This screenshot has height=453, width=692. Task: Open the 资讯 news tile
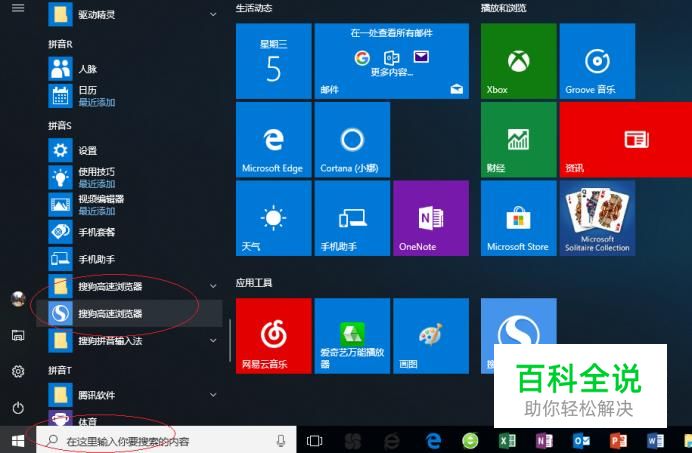626,140
